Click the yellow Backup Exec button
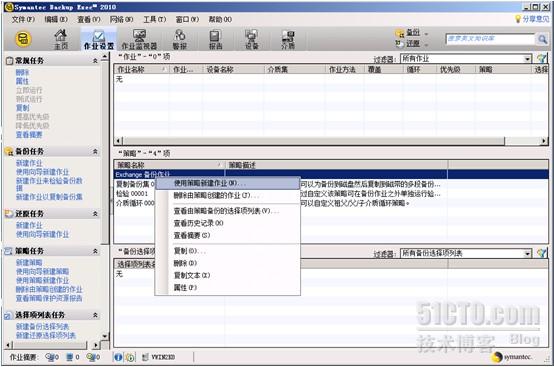Screen dimensions: 554x367 click(23, 39)
